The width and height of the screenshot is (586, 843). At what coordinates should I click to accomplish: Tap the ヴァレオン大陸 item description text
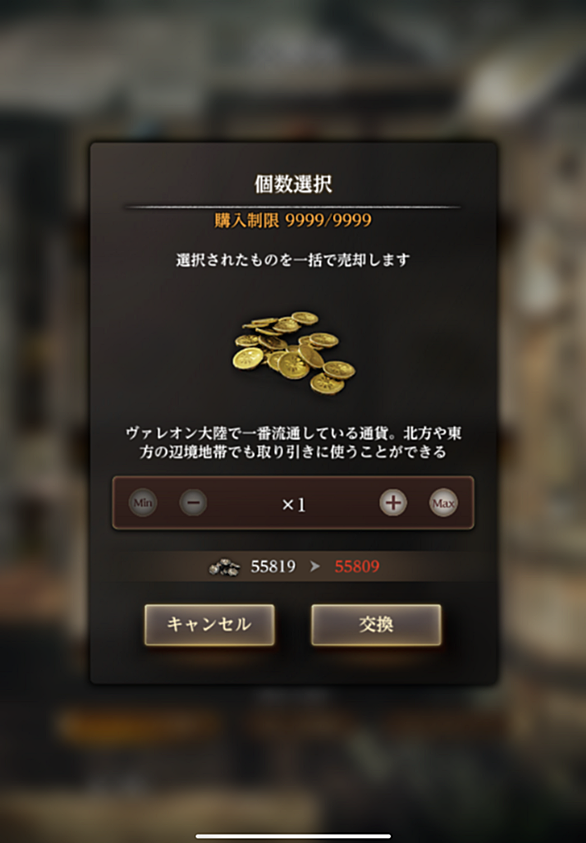coord(293,442)
